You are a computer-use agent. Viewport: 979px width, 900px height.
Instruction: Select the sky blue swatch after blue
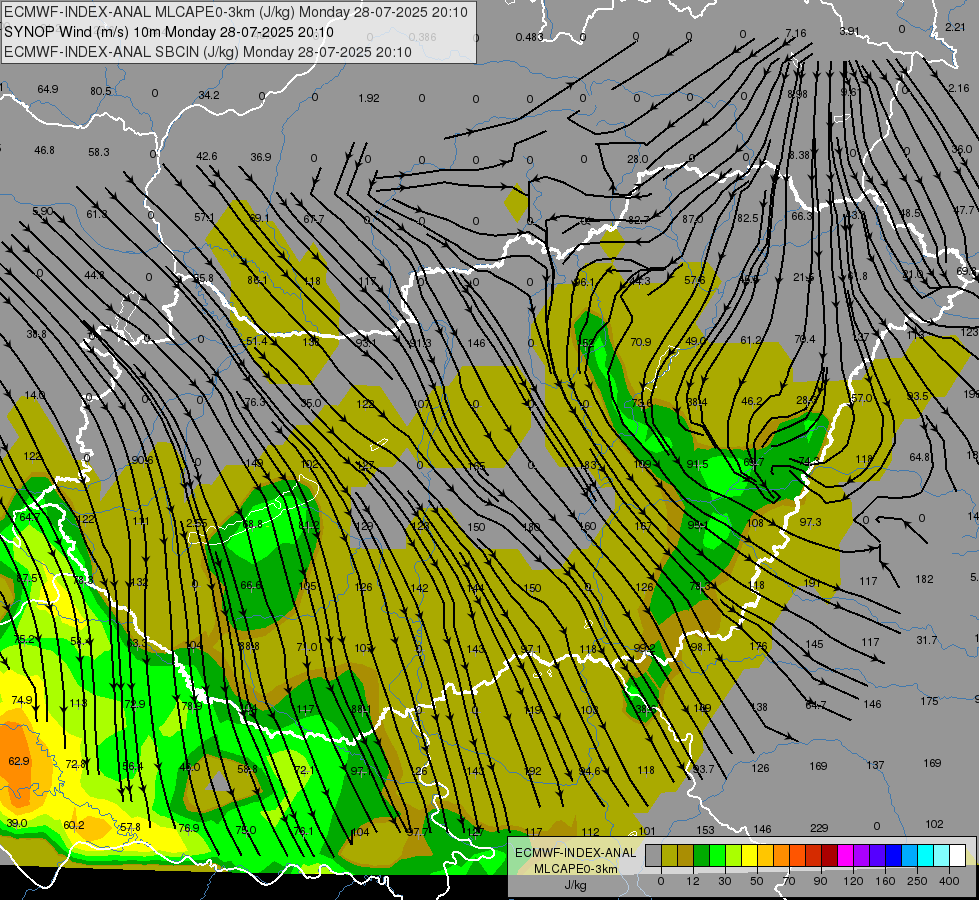[x=910, y=855]
